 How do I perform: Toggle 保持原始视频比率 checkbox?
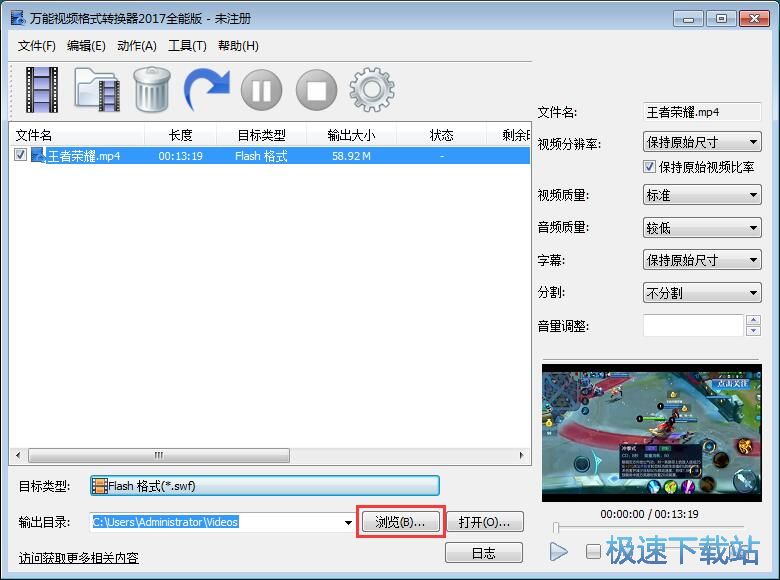[649, 166]
